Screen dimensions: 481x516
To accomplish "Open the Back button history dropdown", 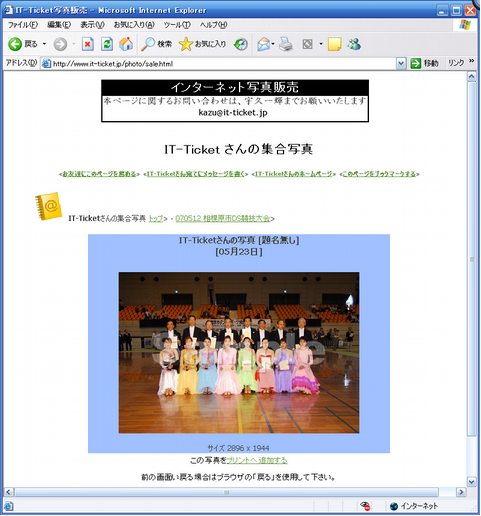I will click(44, 44).
